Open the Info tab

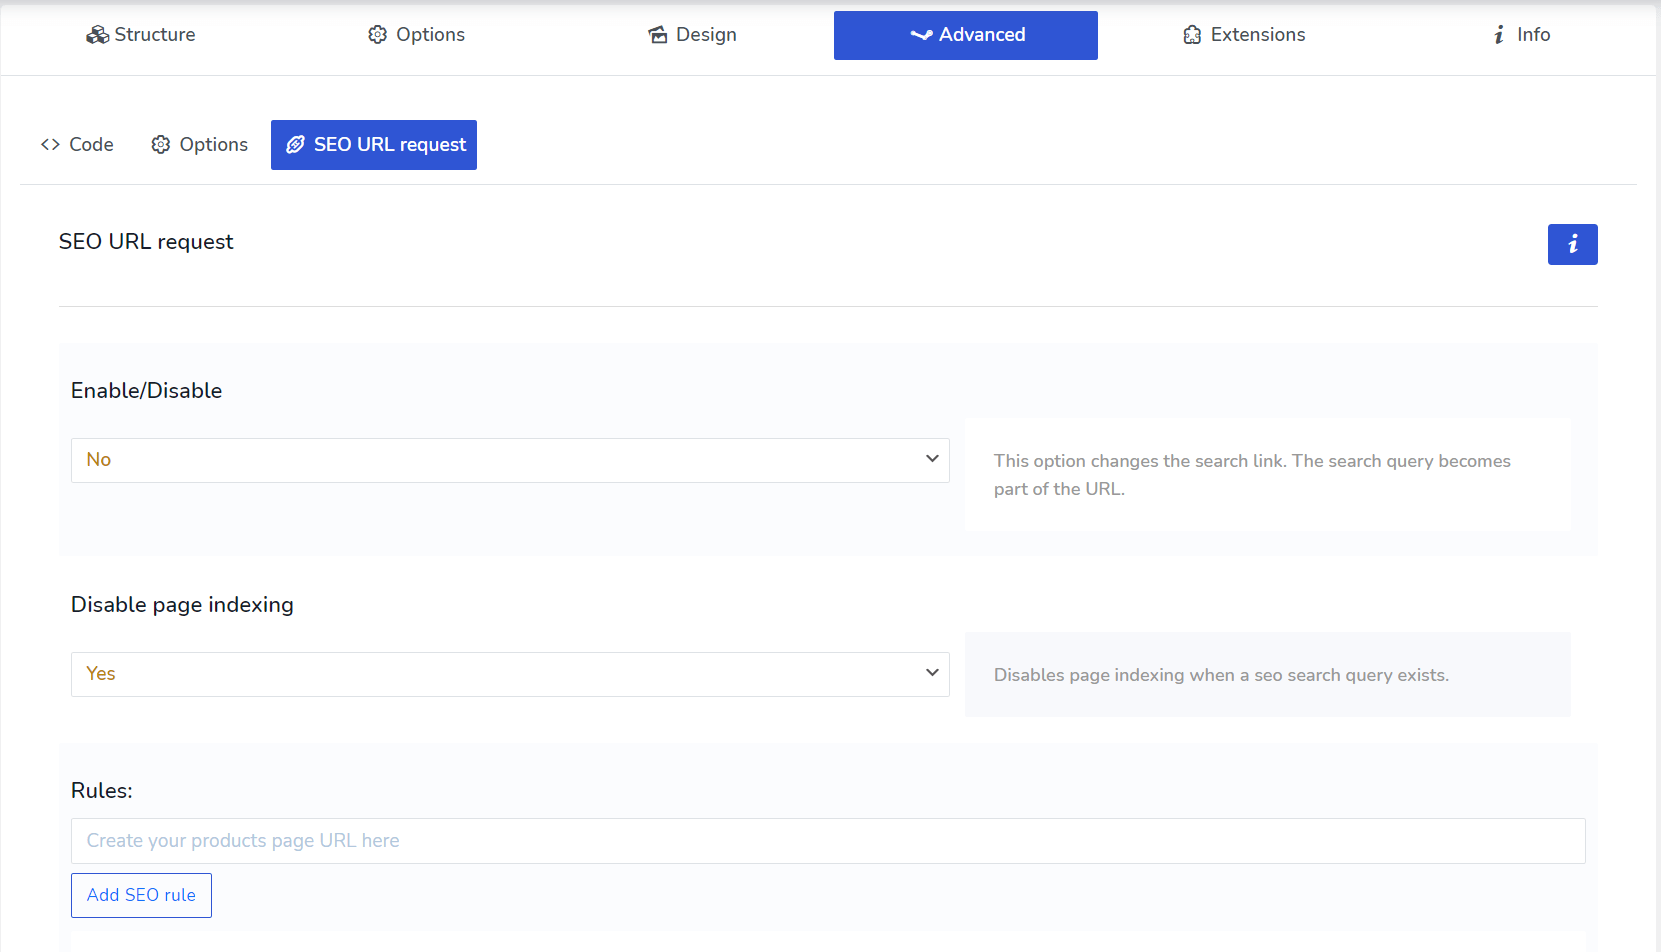pos(1520,35)
